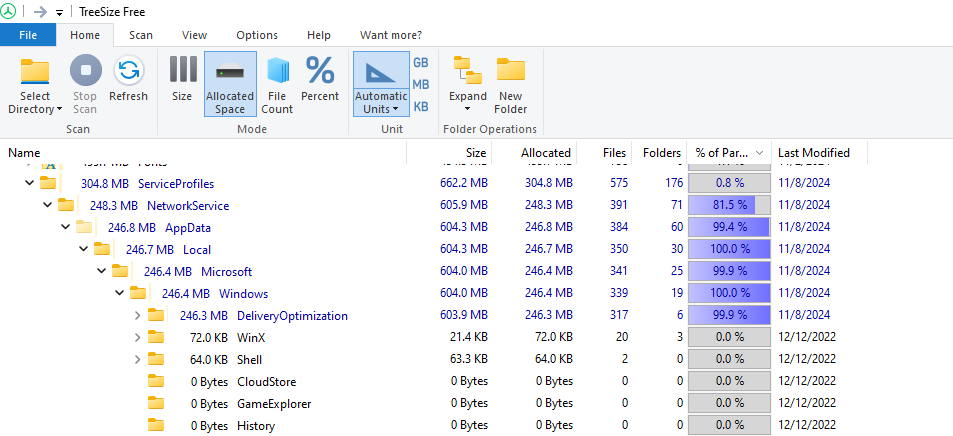
Task: Select the DeliveryOptimization row name
Action: coord(292,316)
